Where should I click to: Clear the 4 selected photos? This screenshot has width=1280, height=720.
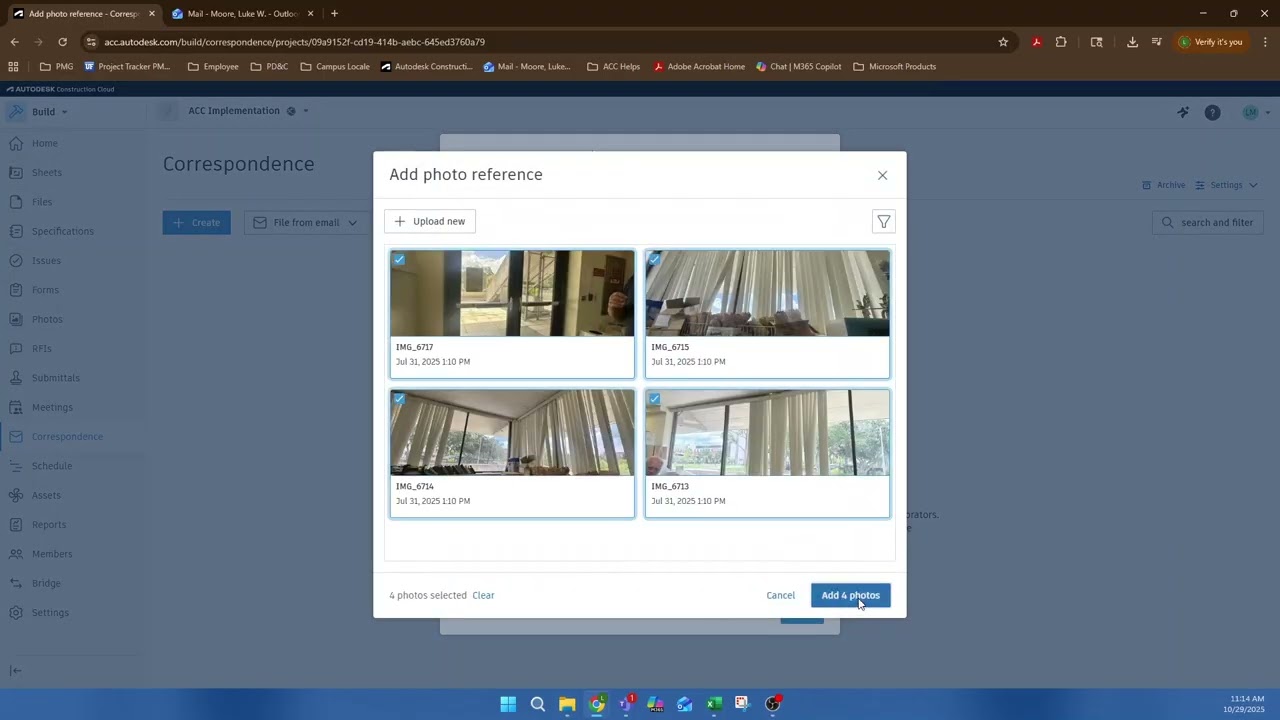(483, 595)
